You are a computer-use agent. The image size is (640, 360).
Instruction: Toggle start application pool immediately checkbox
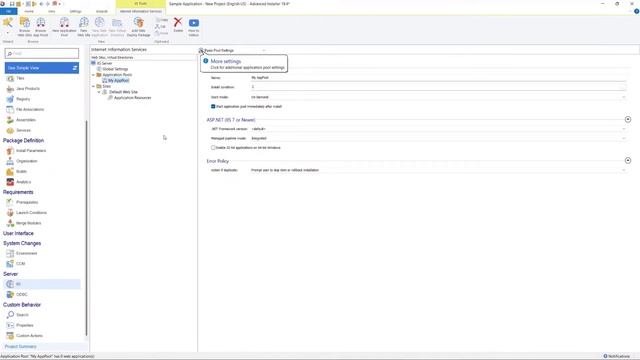pos(213,107)
